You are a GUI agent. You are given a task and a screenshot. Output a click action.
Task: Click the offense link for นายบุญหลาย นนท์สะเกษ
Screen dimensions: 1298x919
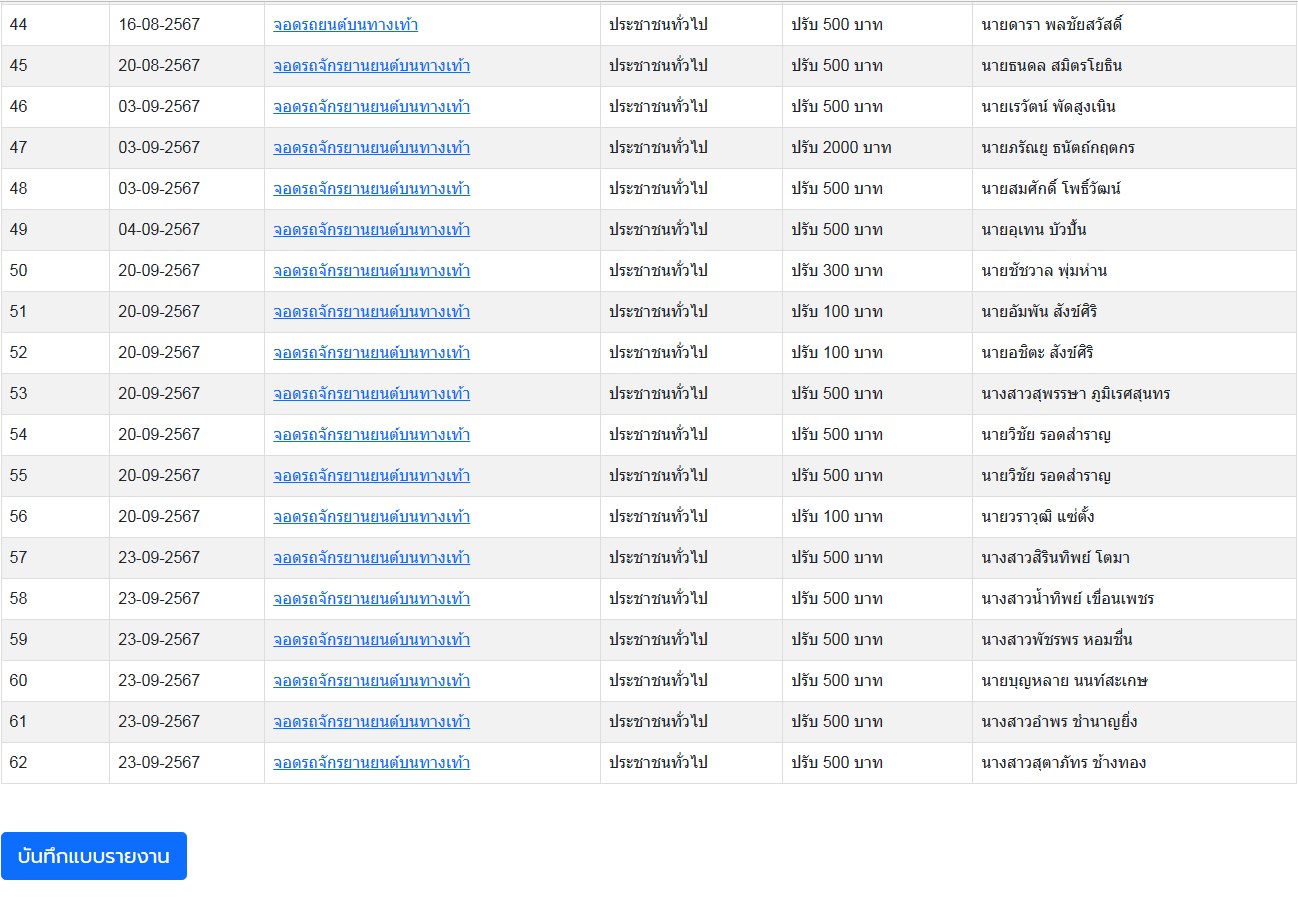371,680
